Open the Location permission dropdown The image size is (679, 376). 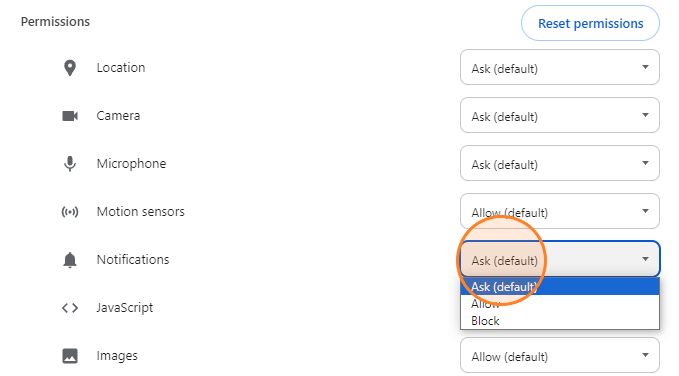tap(559, 67)
